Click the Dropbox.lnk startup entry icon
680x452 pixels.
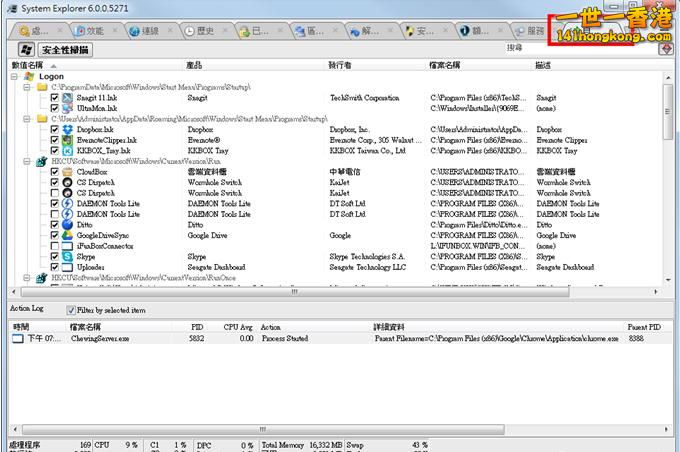(x=68, y=129)
